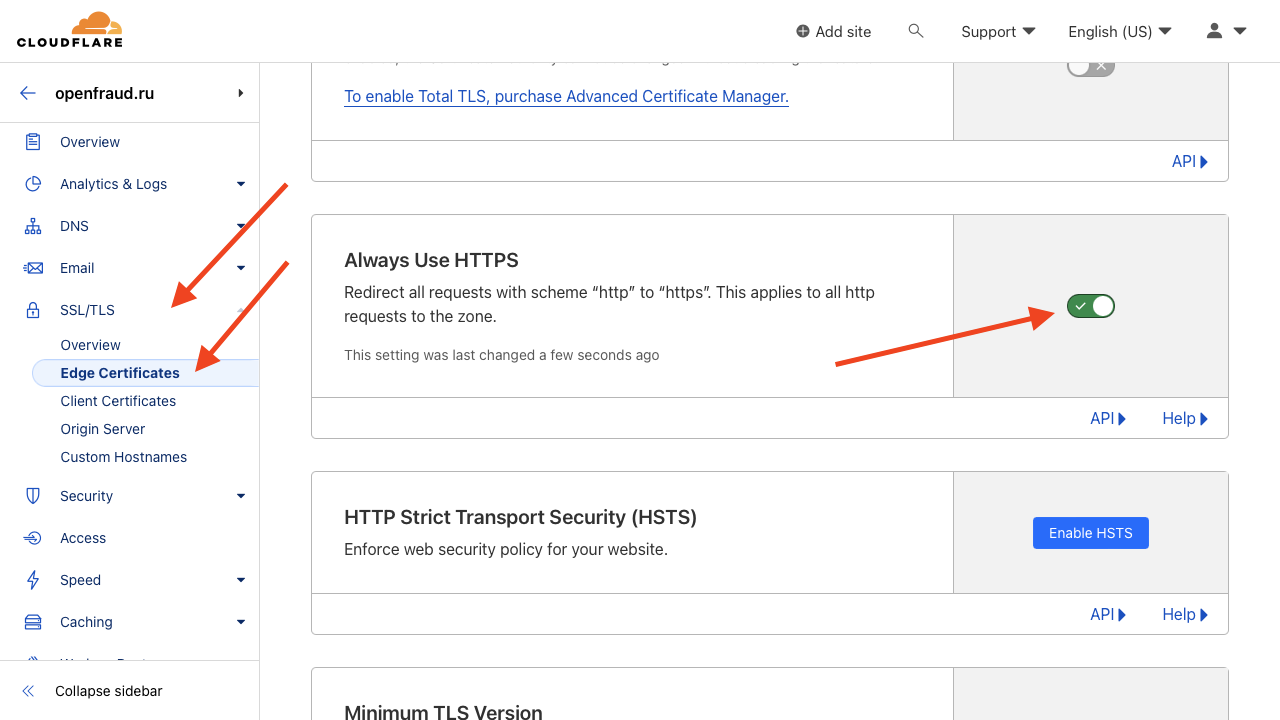Viewport: 1280px width, 720px height.
Task: Click the Collapse sidebar label
Action: [x=109, y=691]
